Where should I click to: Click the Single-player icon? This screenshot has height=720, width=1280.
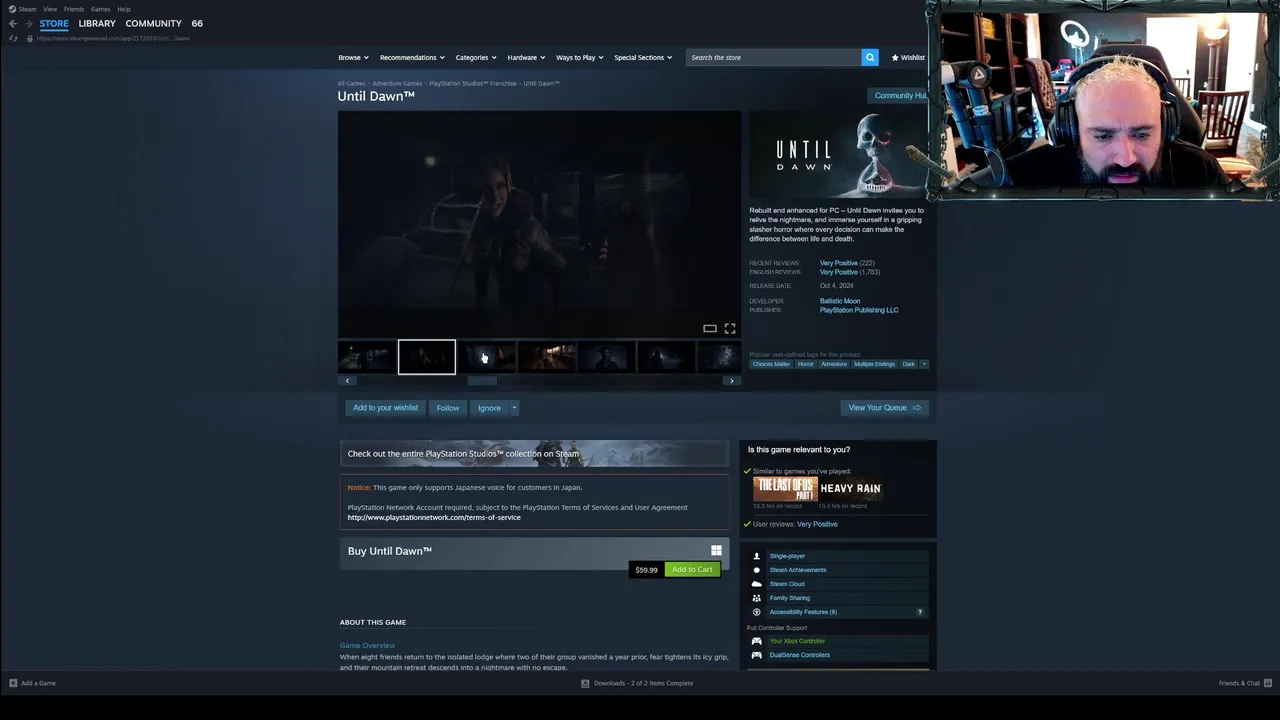pyautogui.click(x=756, y=556)
